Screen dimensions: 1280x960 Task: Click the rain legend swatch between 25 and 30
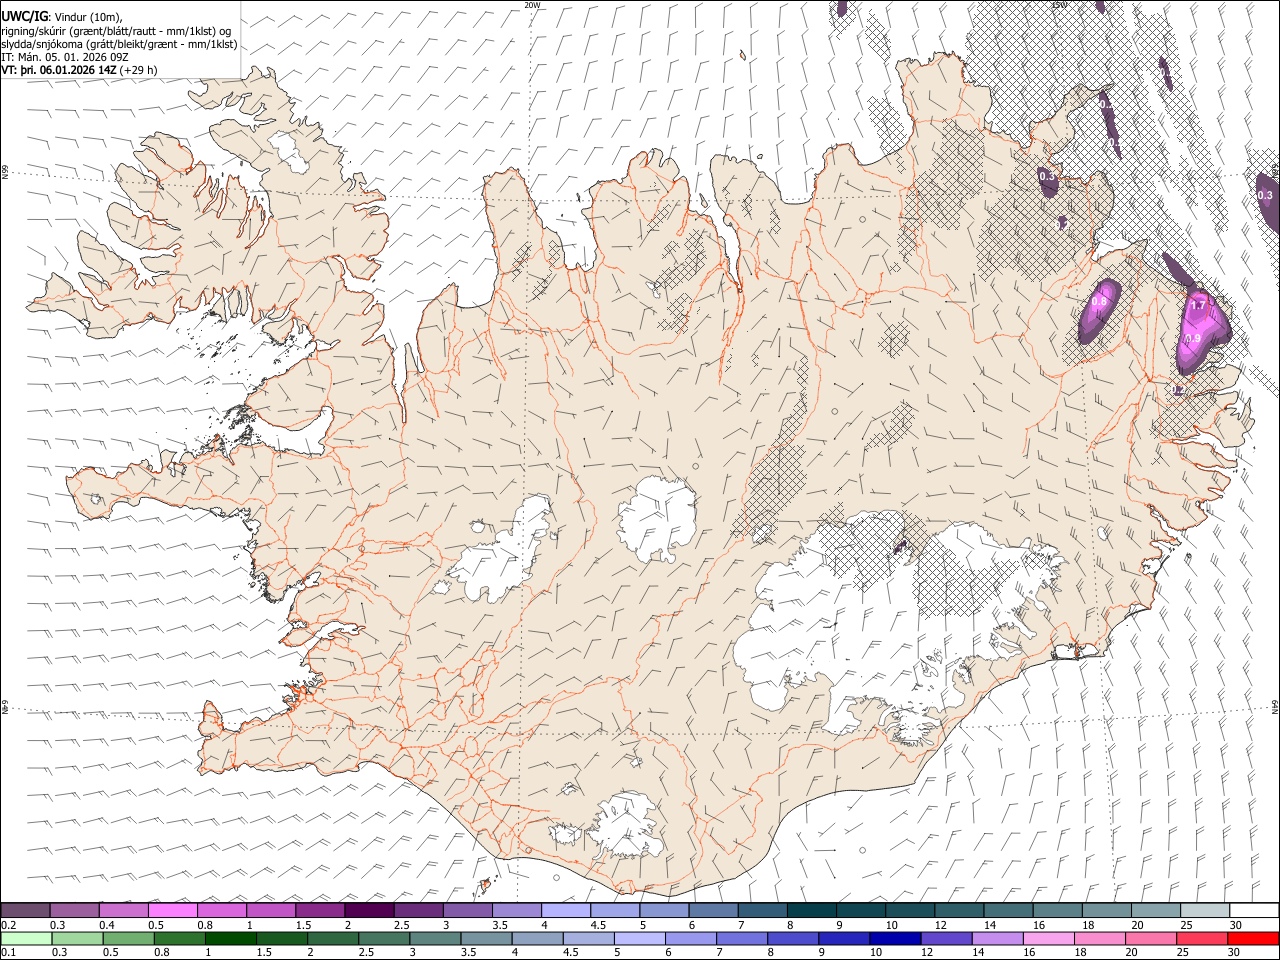pyautogui.click(x=1201, y=938)
